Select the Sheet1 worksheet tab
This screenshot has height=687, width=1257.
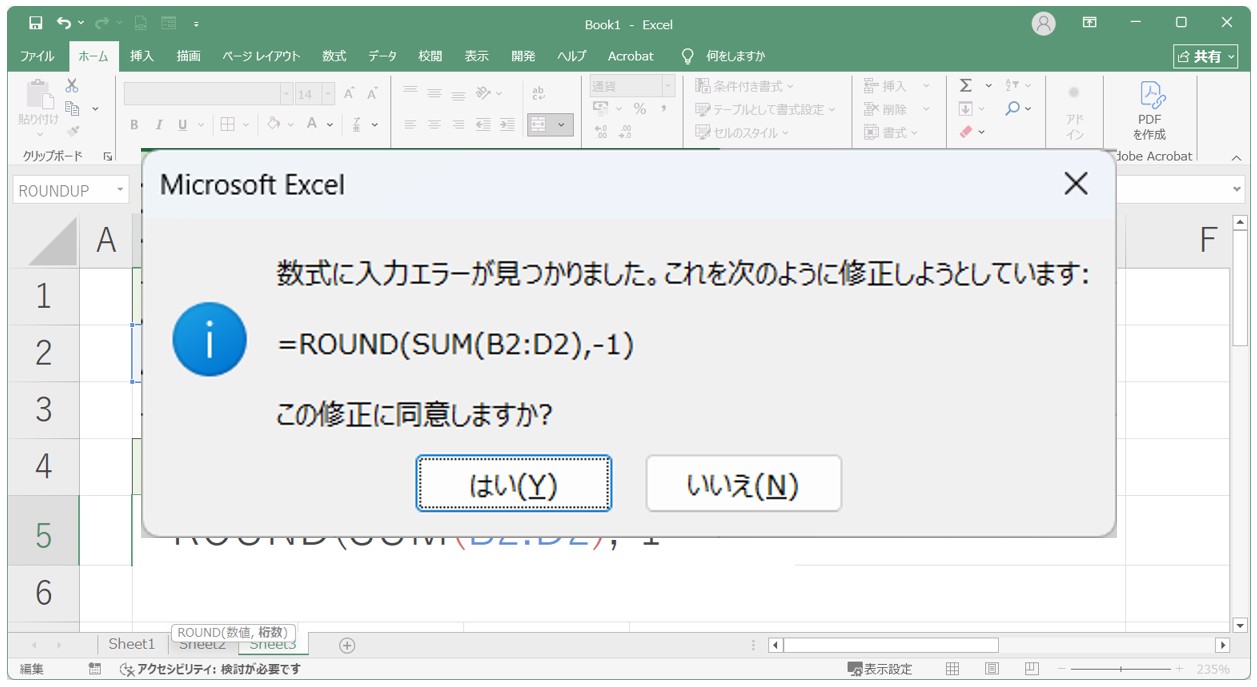click(132, 644)
